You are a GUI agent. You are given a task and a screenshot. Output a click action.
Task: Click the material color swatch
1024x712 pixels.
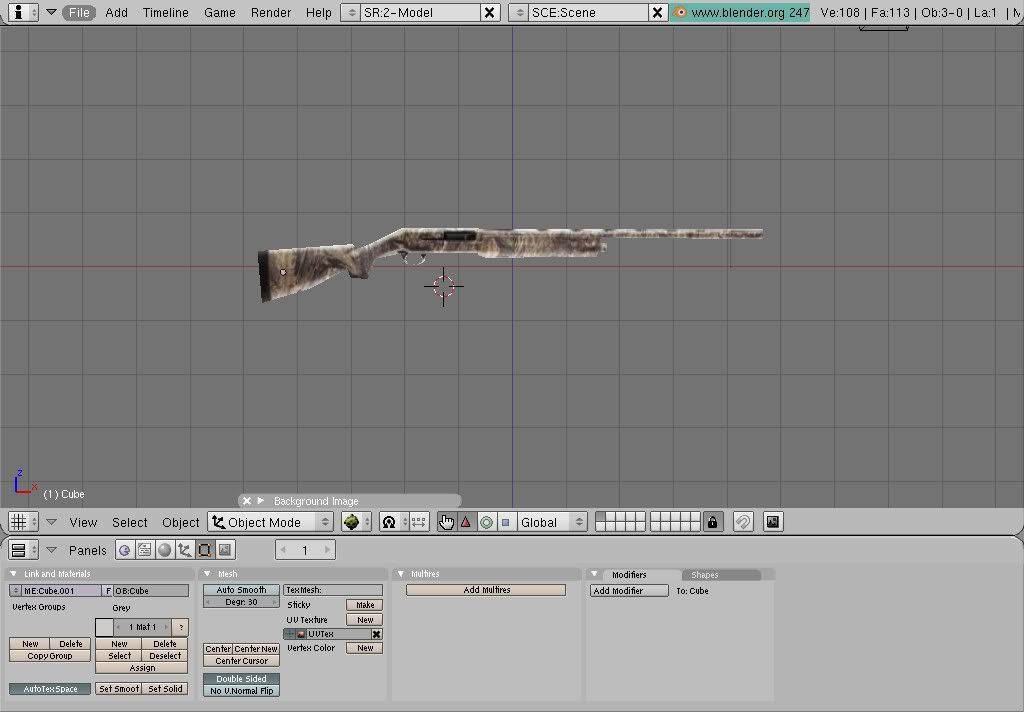pyautogui.click(x=104, y=627)
